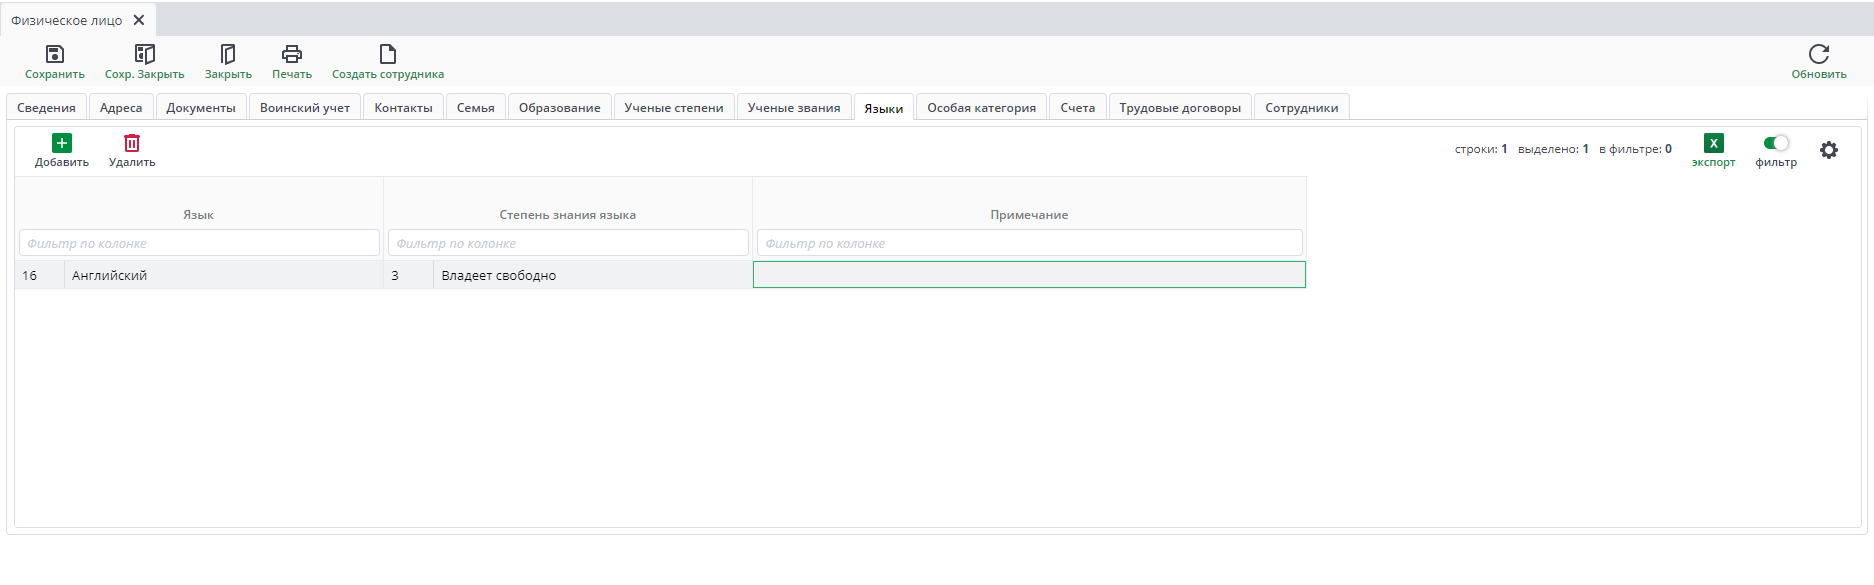Click the Примечание column filter field
Screen dimensions: 1874x585
tap(1029, 243)
